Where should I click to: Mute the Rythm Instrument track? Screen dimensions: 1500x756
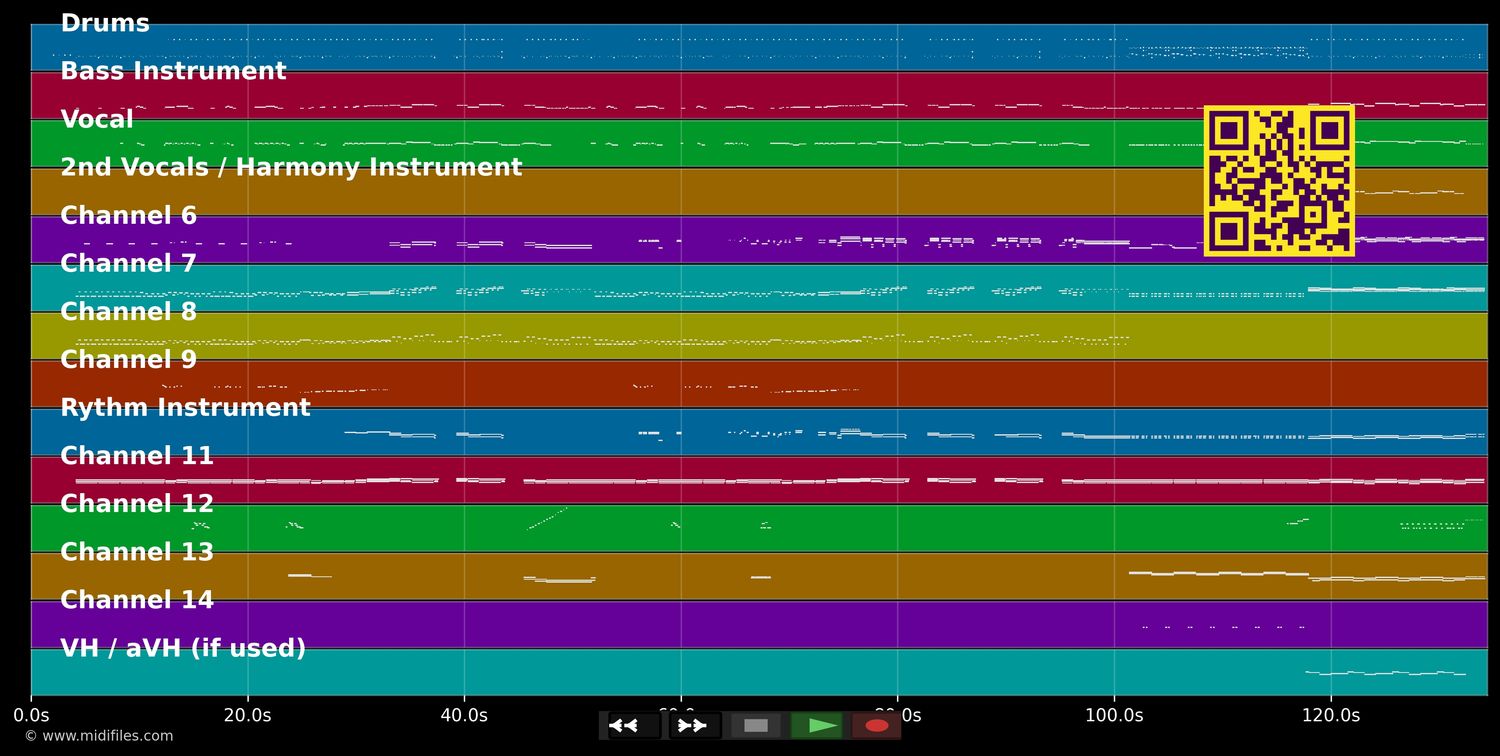click(186, 407)
